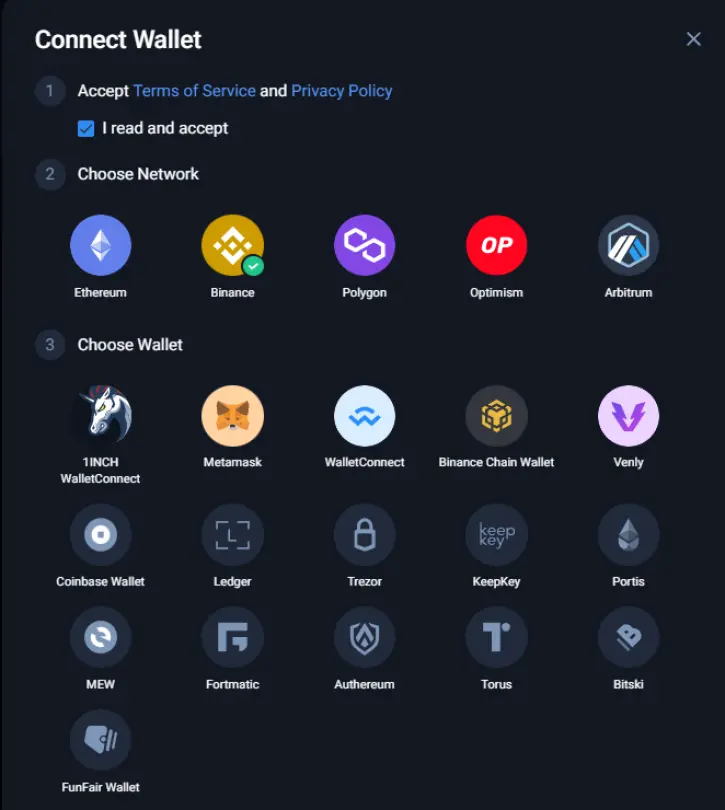Image resolution: width=725 pixels, height=810 pixels.
Task: Choose the Polygon network
Action: coord(364,245)
